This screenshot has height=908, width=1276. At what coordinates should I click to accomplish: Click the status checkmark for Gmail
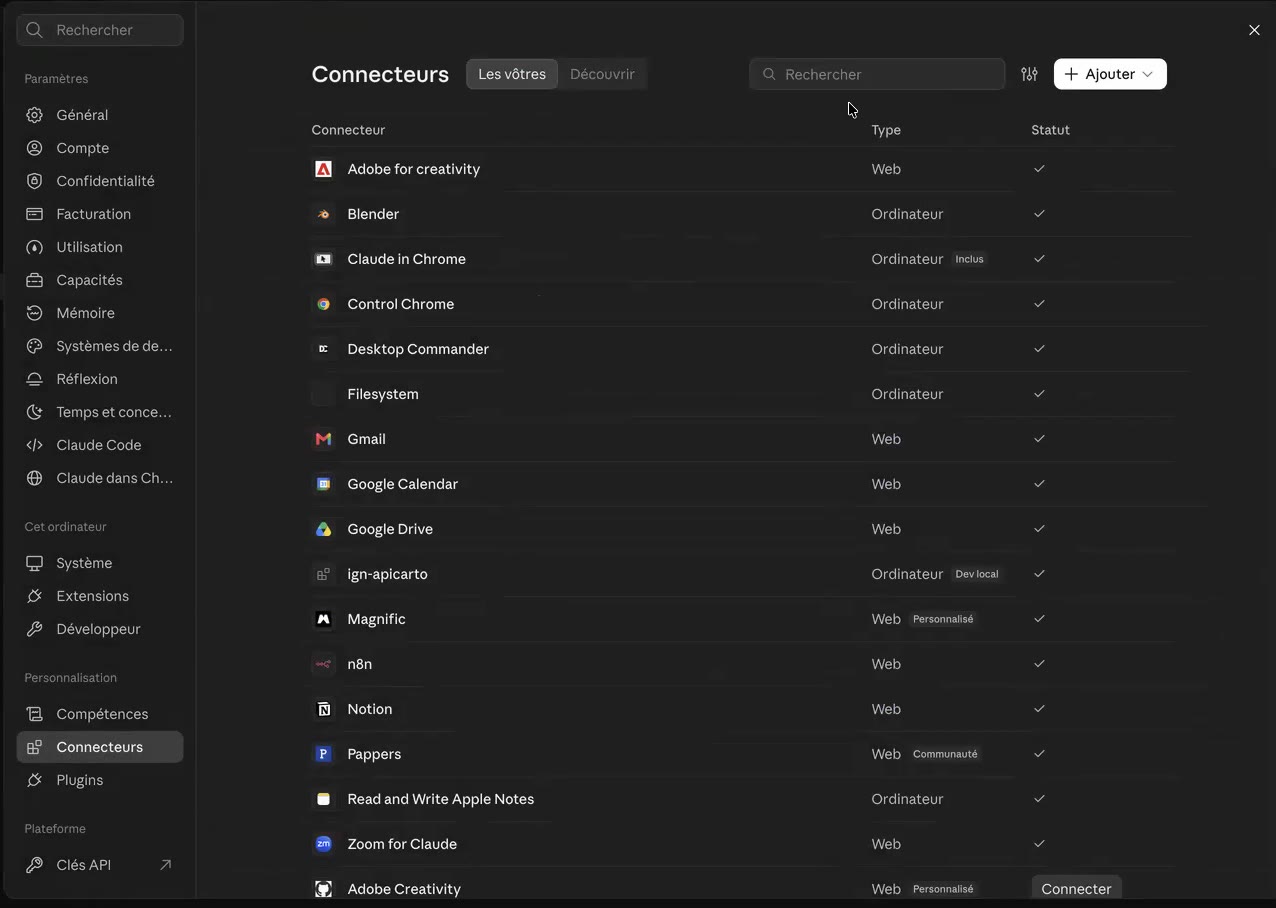pos(1039,439)
